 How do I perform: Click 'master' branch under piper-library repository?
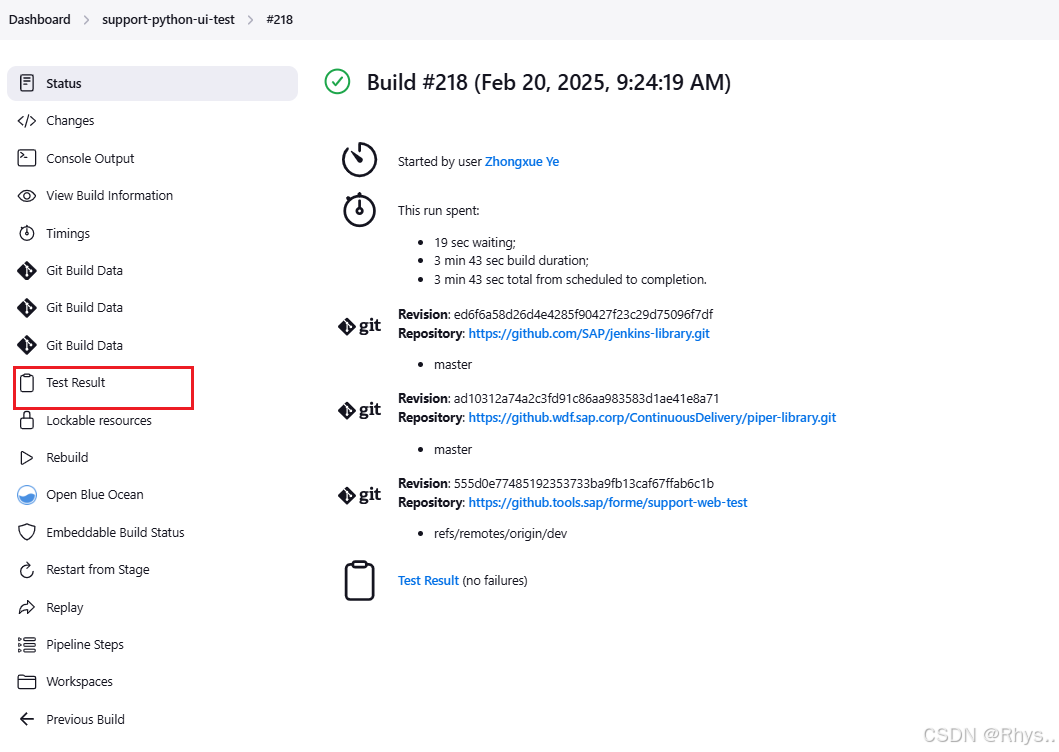click(453, 450)
